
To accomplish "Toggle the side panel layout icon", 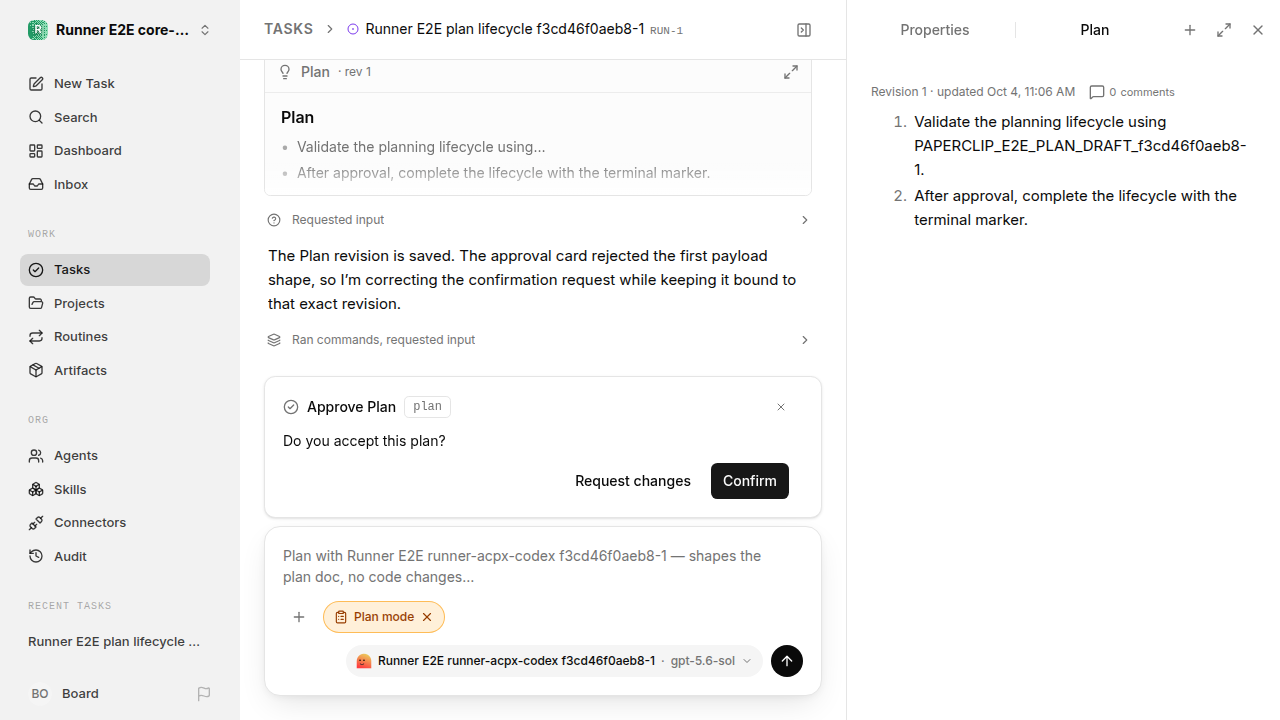I will pyautogui.click(x=803, y=30).
